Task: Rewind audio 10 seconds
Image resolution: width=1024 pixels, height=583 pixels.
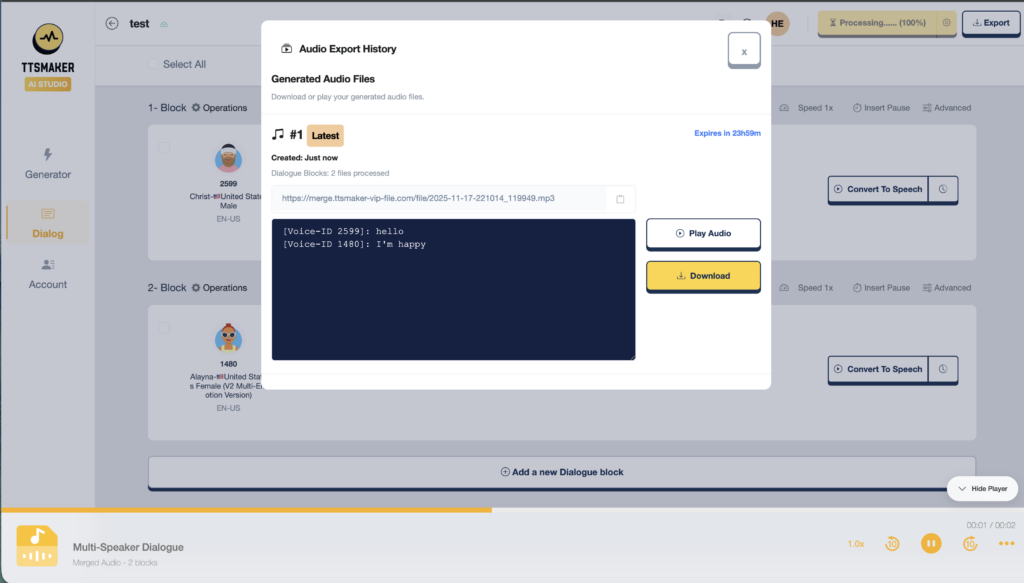Action: tap(892, 544)
